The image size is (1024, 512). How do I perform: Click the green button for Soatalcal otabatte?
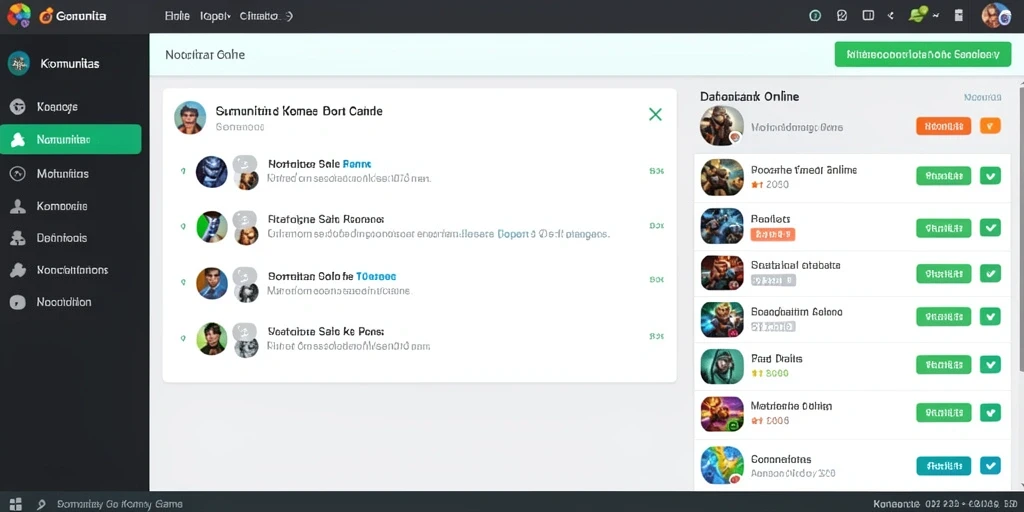944,274
